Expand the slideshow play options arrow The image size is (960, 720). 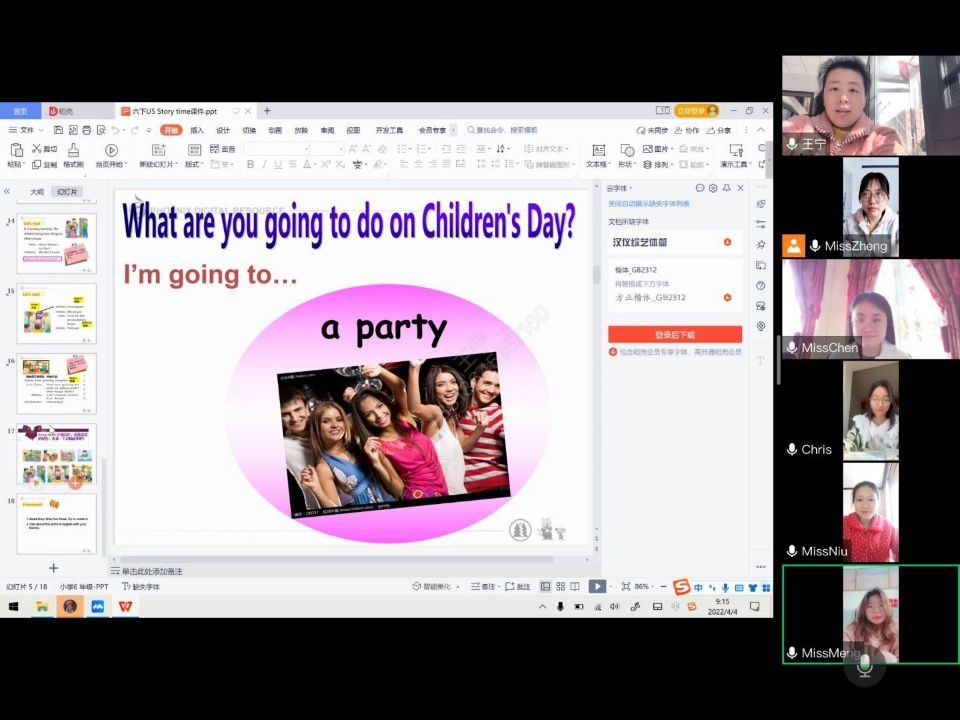click(x=610, y=587)
